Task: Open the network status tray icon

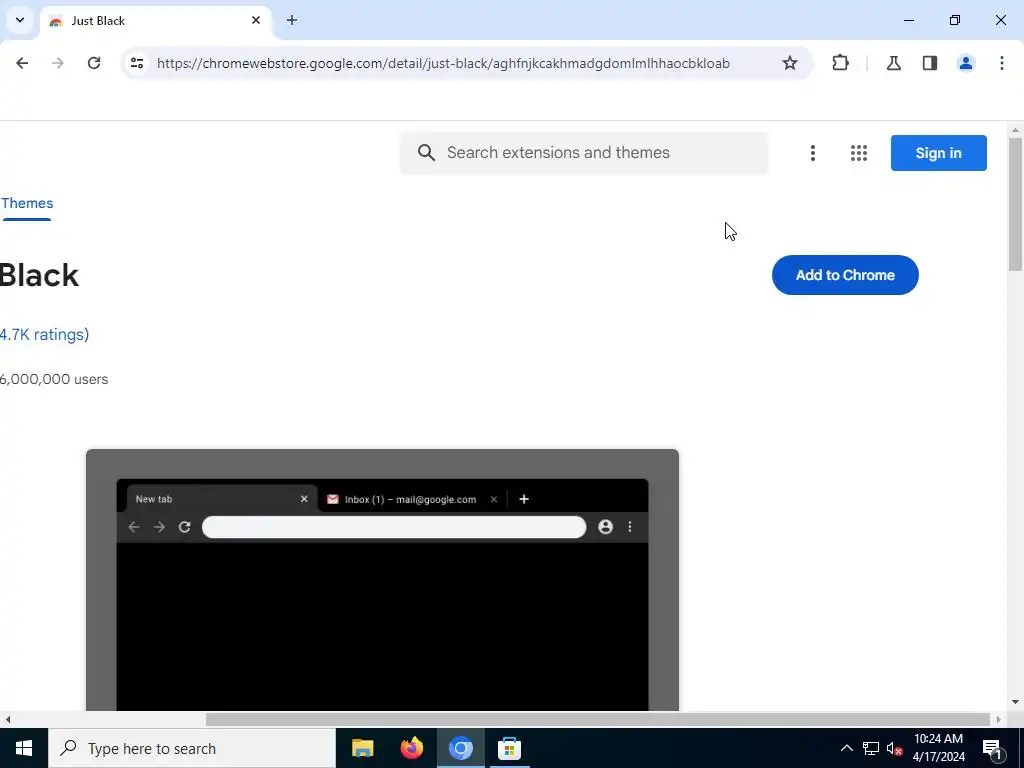Action: coord(871,748)
